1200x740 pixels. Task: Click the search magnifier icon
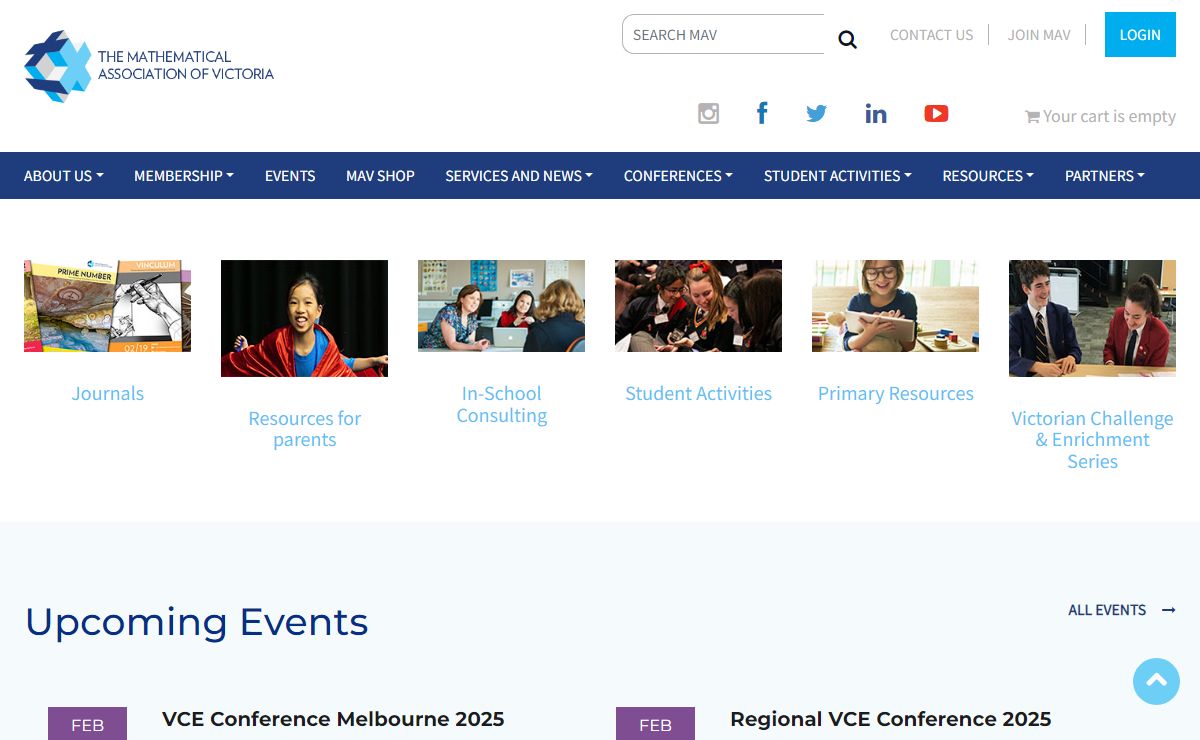(847, 40)
